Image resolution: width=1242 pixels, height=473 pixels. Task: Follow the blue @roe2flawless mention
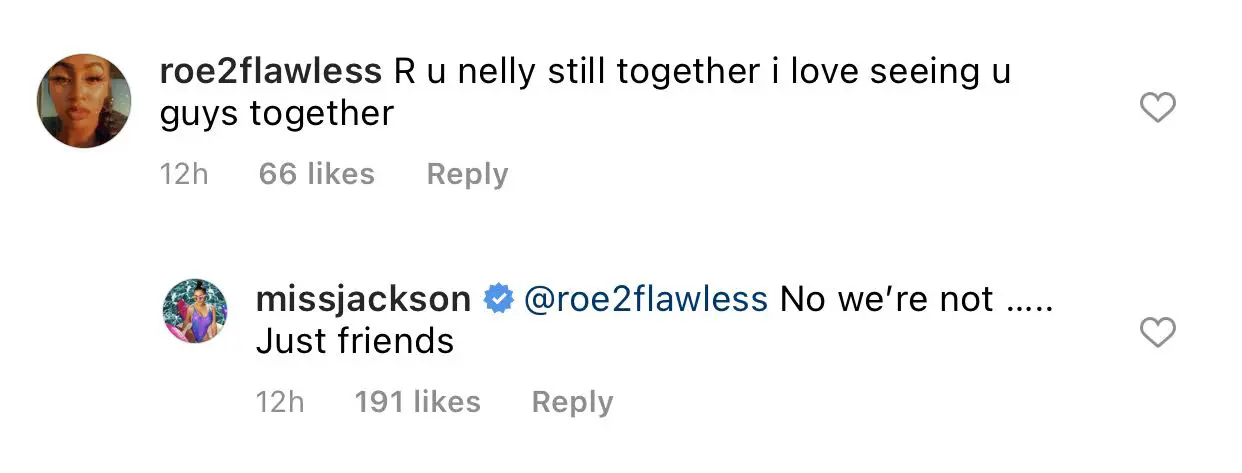[x=645, y=299]
